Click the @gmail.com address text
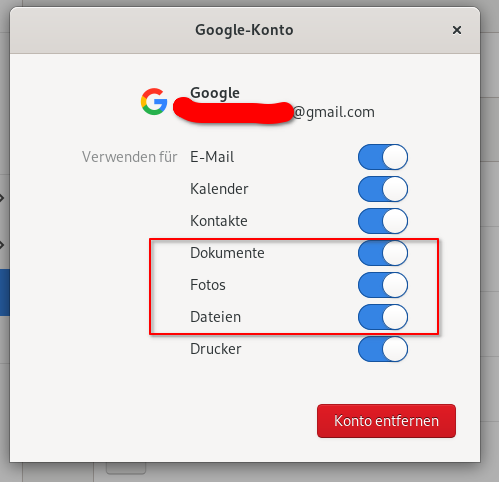The height and width of the screenshot is (482, 499). click(334, 112)
